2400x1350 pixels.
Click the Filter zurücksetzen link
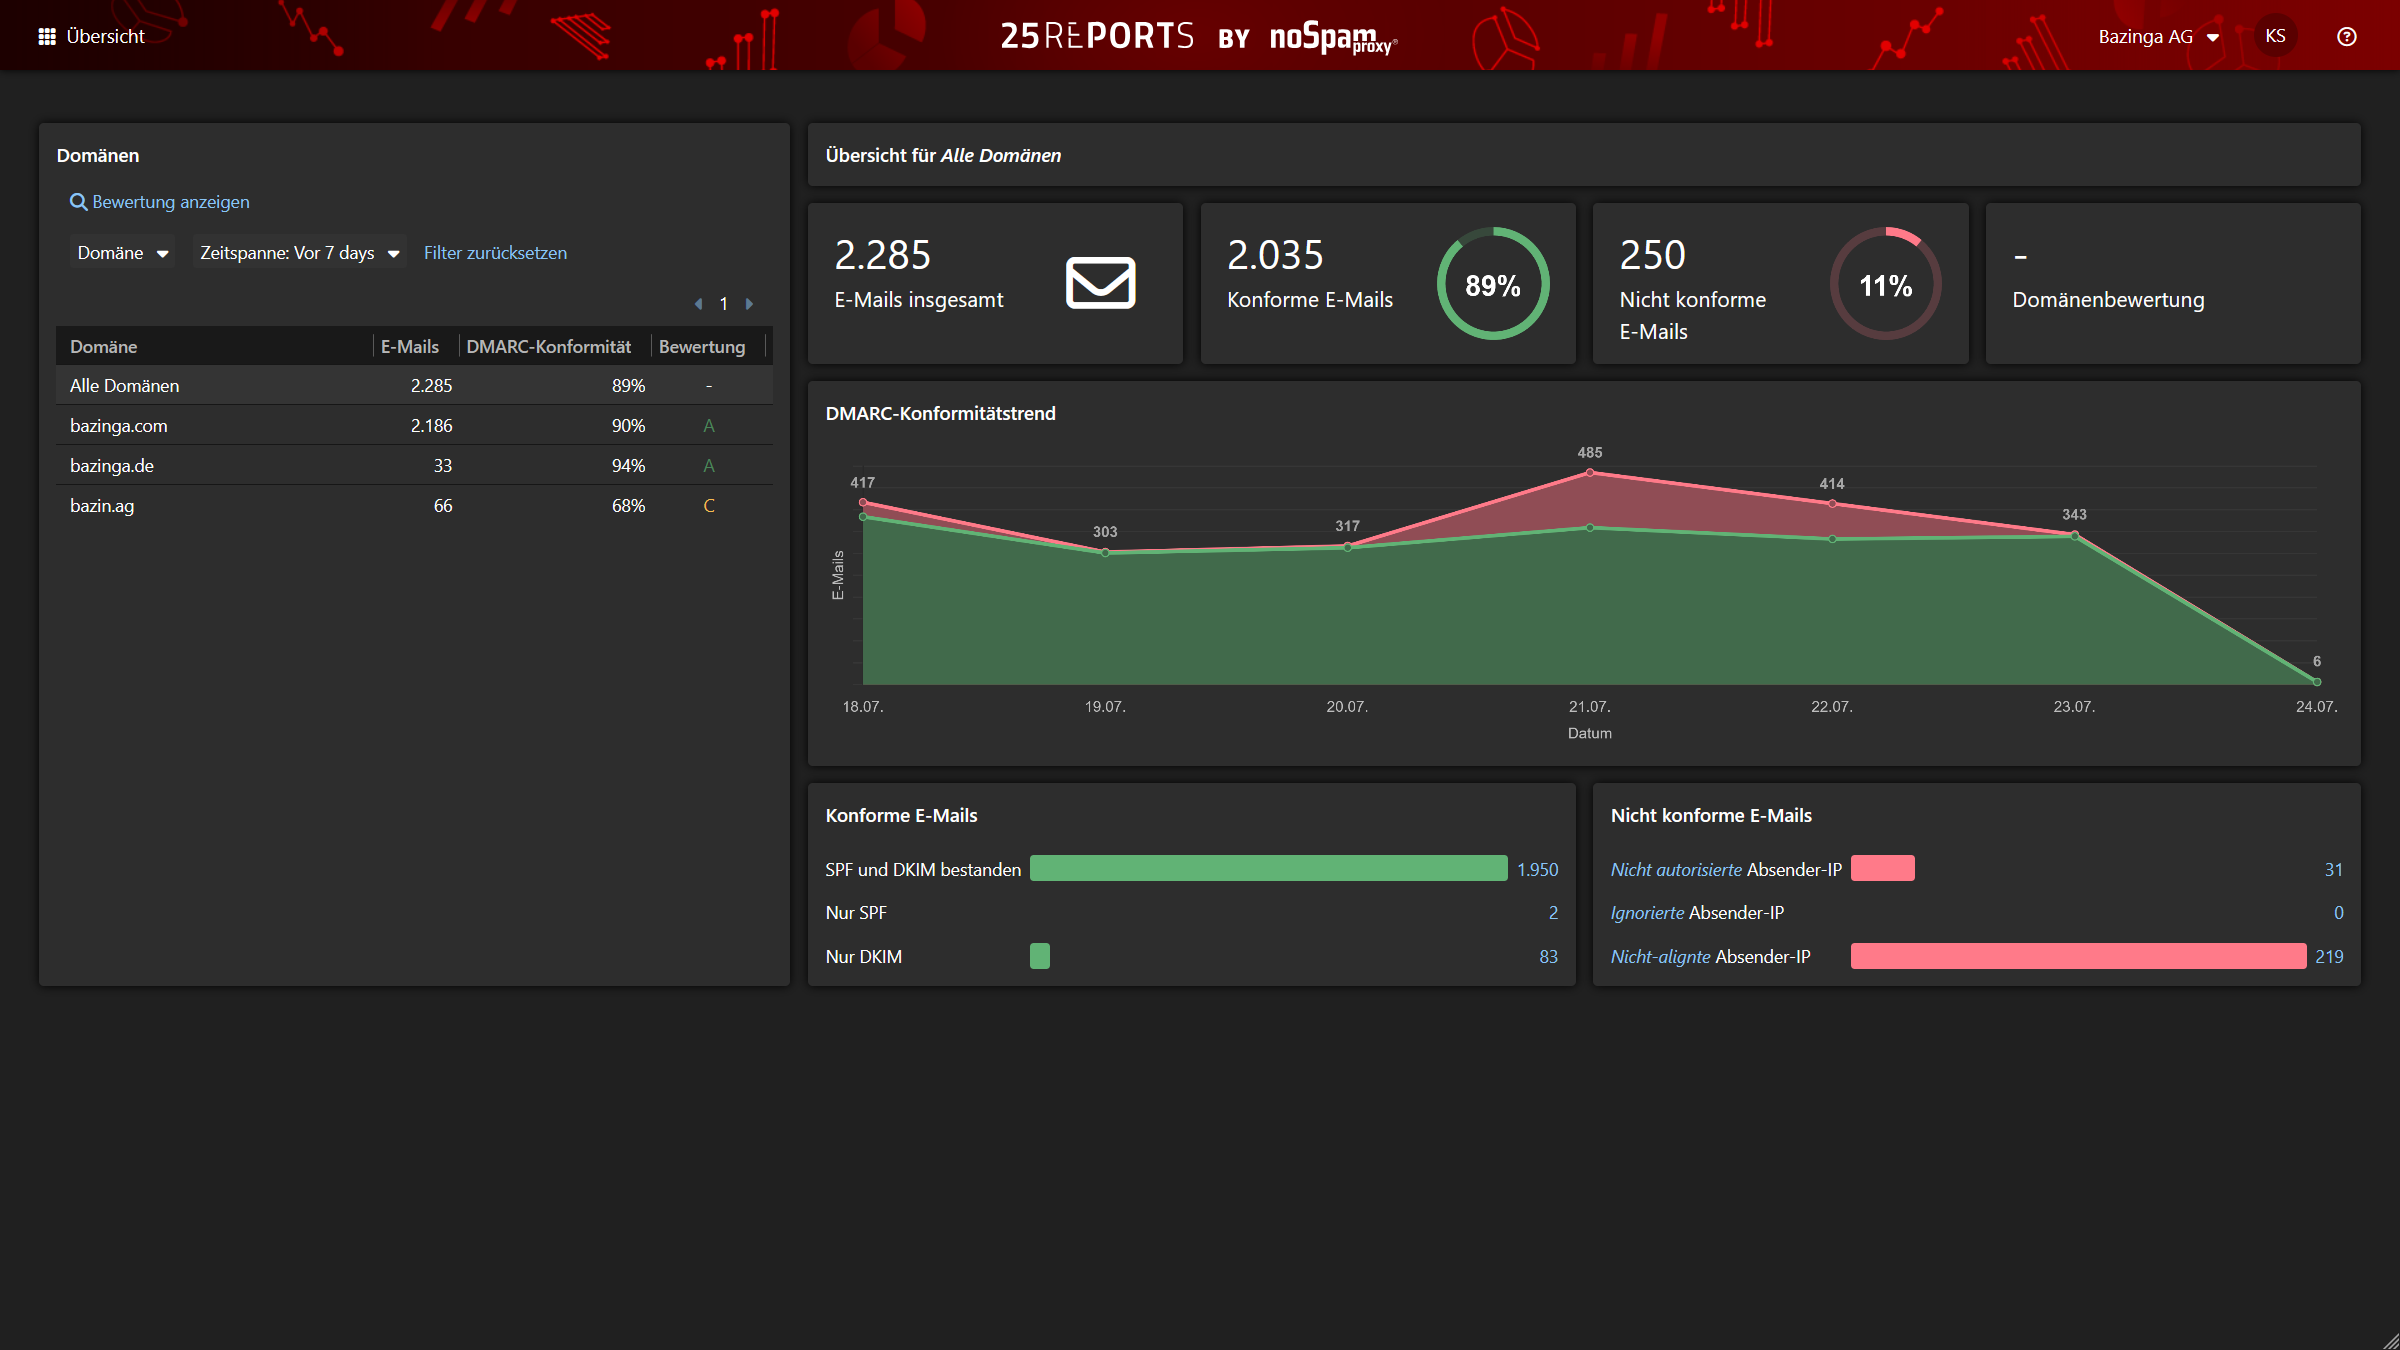pyautogui.click(x=495, y=252)
